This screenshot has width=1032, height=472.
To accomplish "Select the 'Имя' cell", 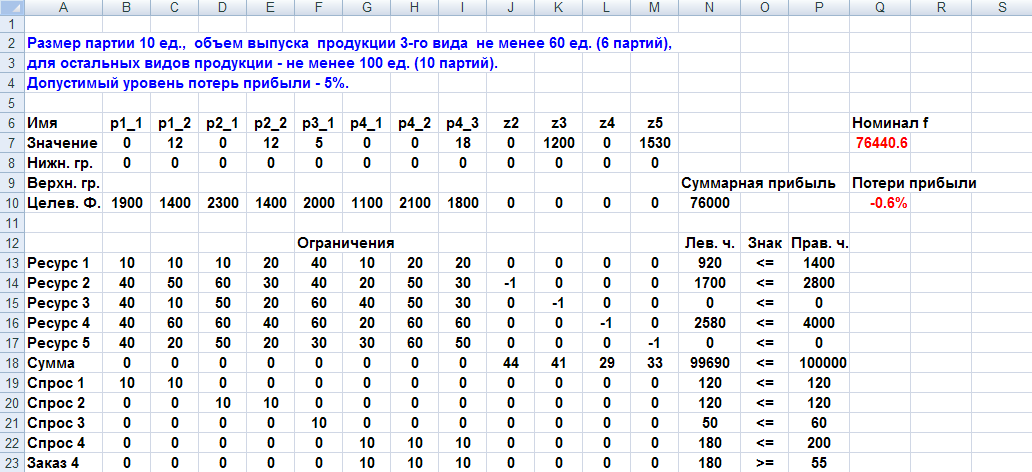I will coord(64,123).
